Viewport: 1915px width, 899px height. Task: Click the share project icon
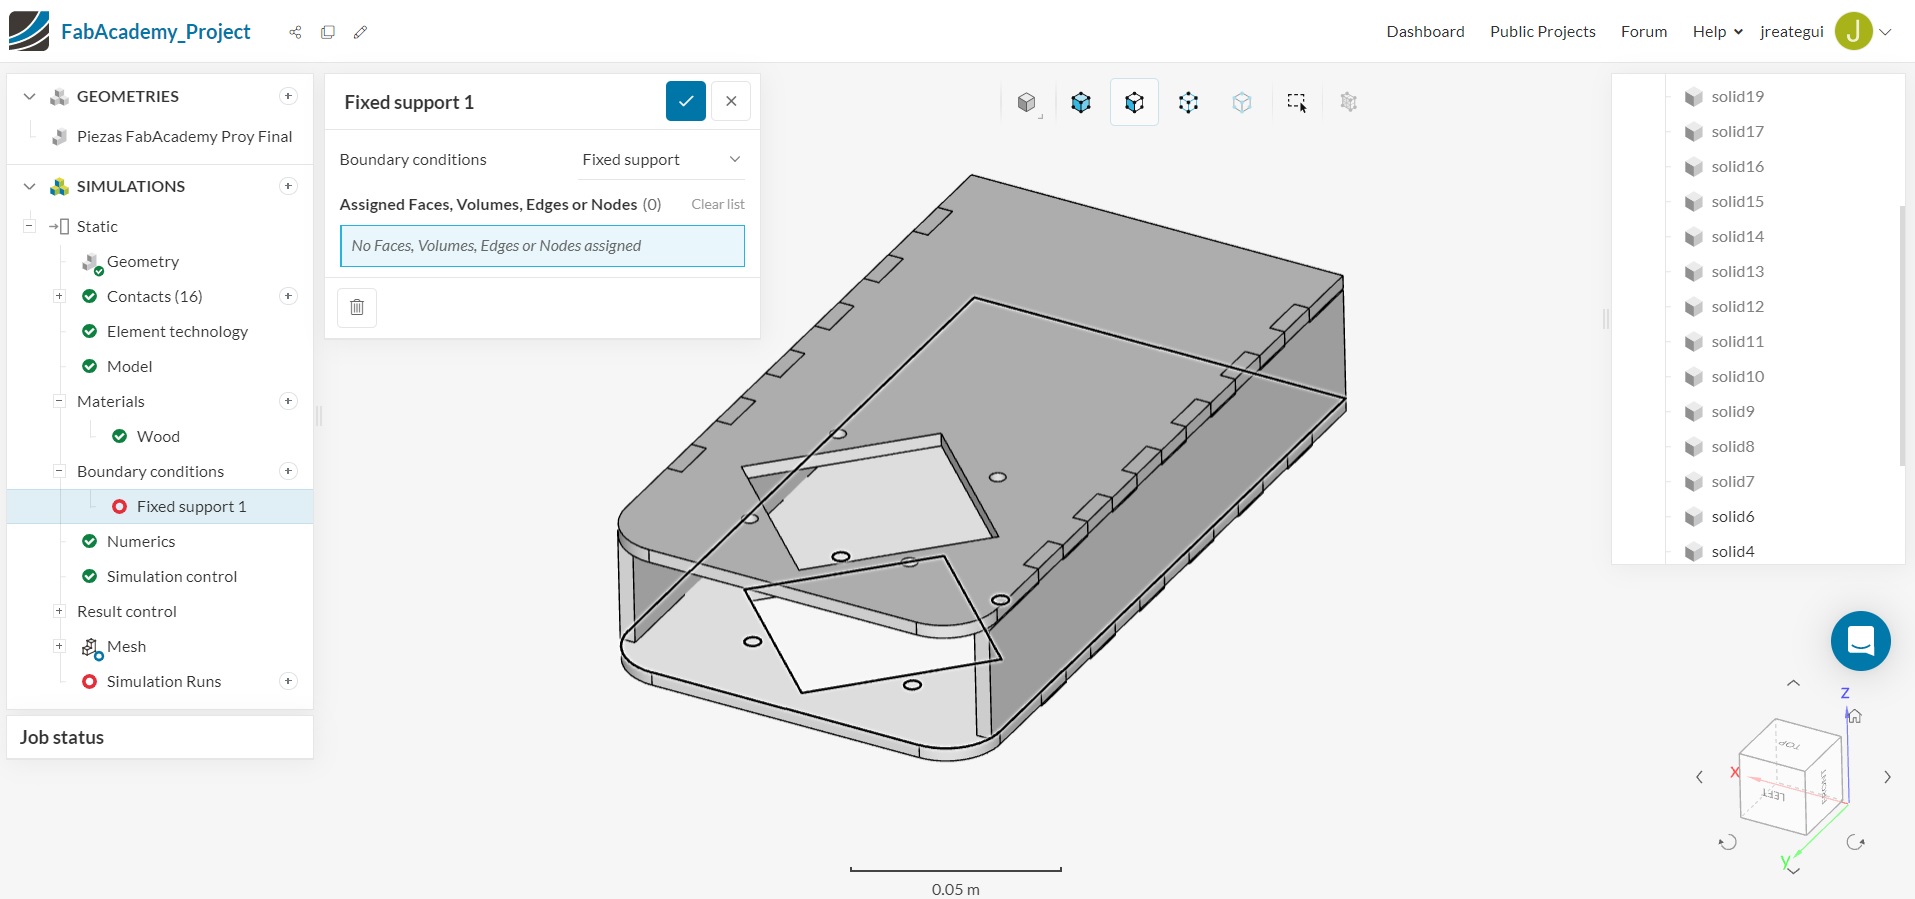[x=295, y=32]
